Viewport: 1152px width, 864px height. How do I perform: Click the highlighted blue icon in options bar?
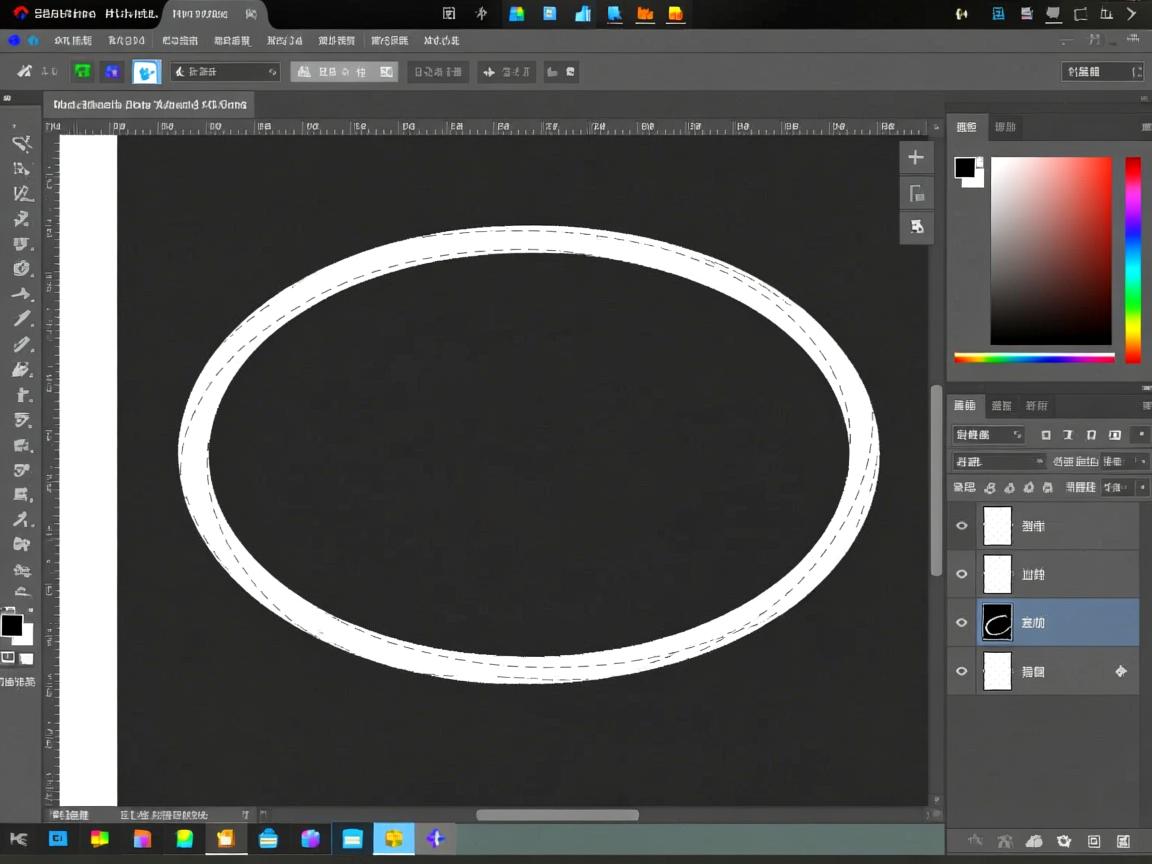pyautogui.click(x=146, y=72)
